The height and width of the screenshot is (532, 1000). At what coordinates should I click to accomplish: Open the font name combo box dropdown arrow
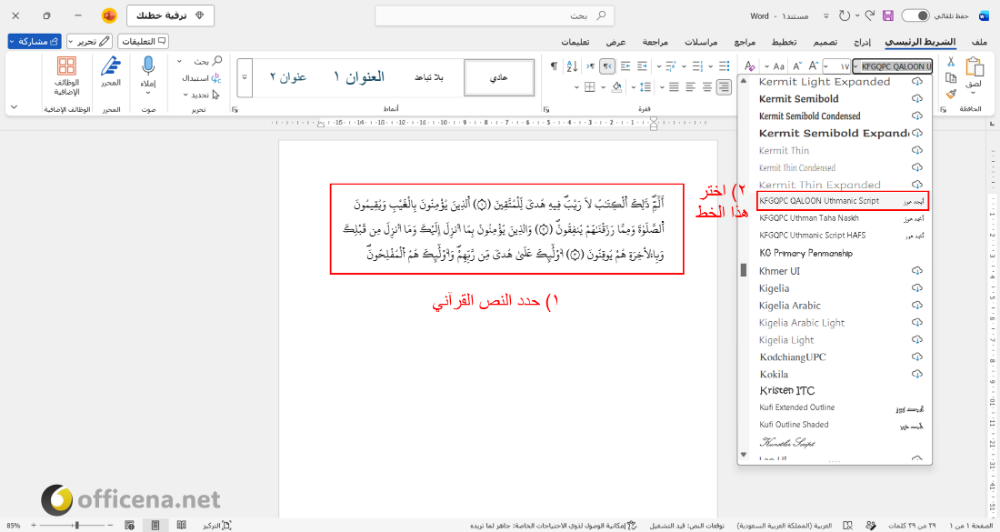click(855, 66)
